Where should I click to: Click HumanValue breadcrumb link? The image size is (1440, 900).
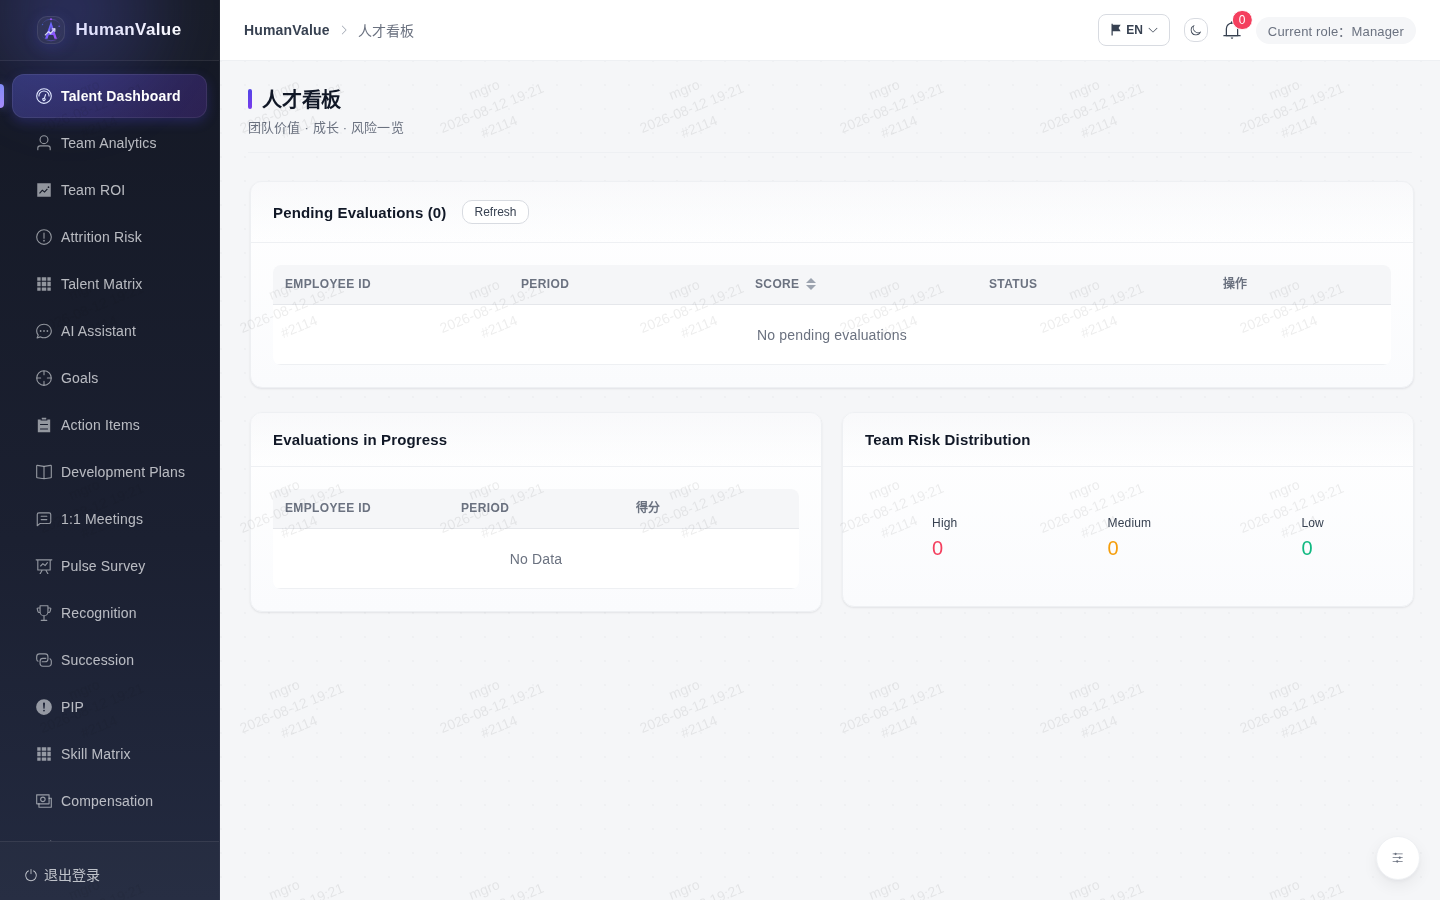point(287,30)
